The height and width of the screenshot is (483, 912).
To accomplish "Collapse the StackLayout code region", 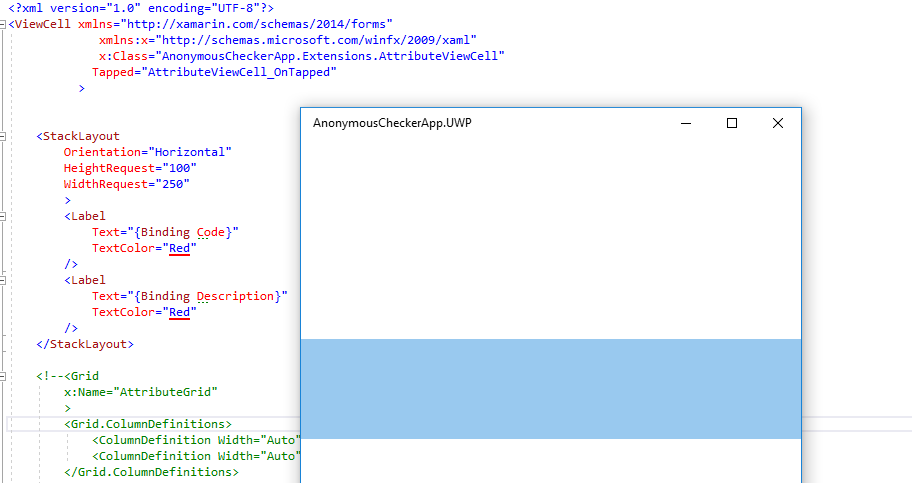I will (3, 136).
